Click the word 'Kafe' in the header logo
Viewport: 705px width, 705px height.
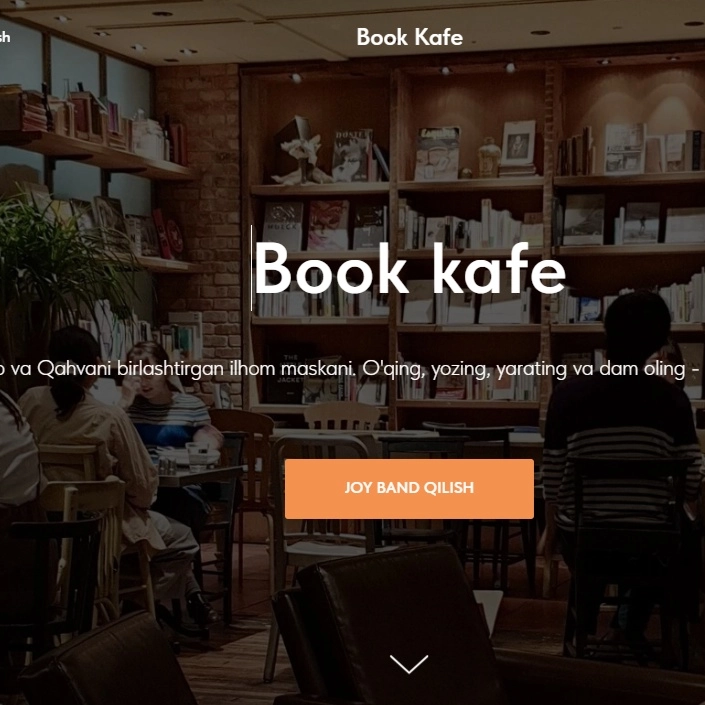pyautogui.click(x=439, y=37)
